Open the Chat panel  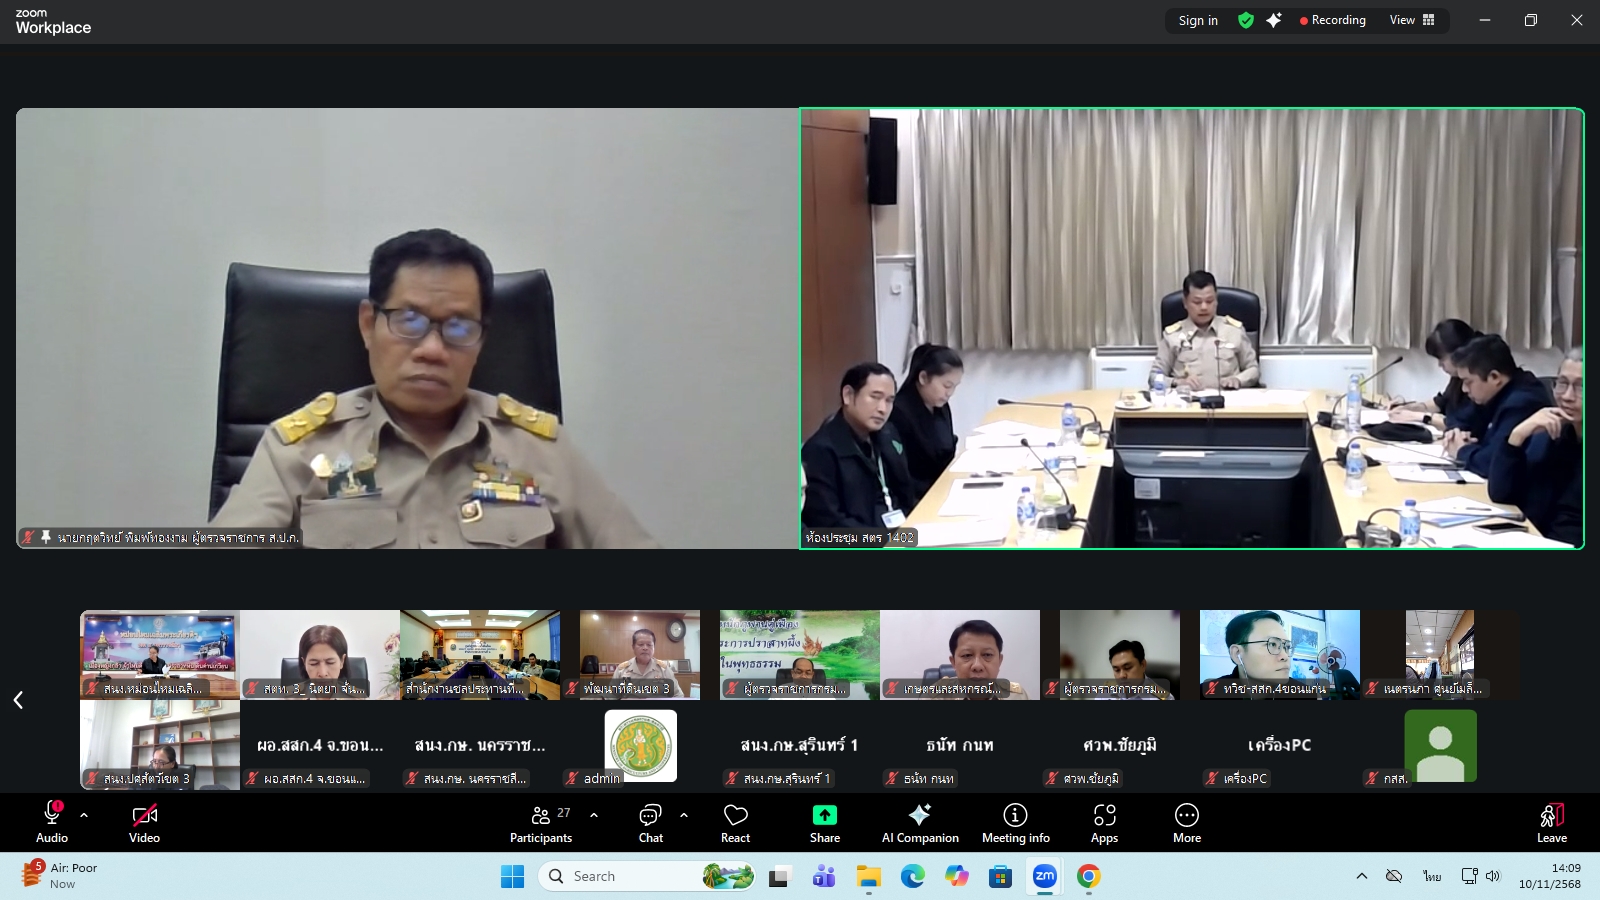click(x=651, y=822)
